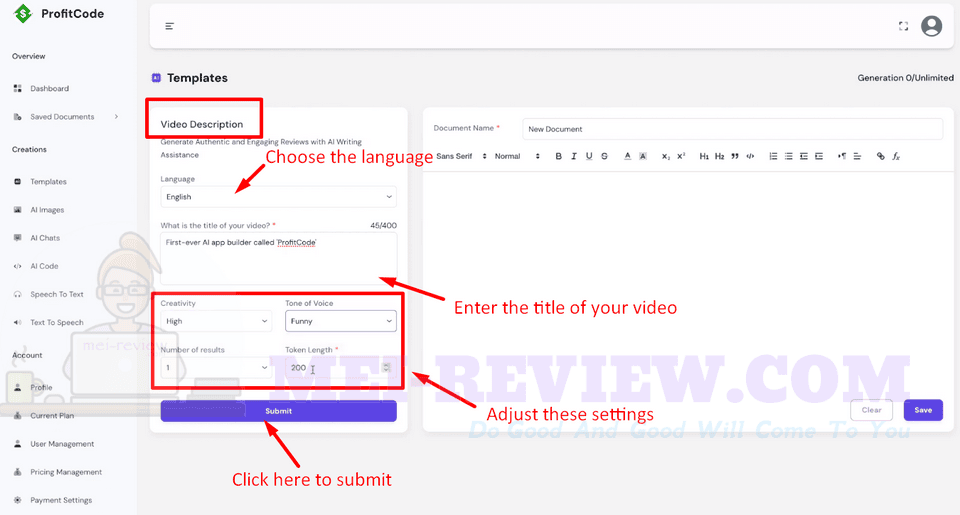Click into the Document Name field

pos(732,129)
